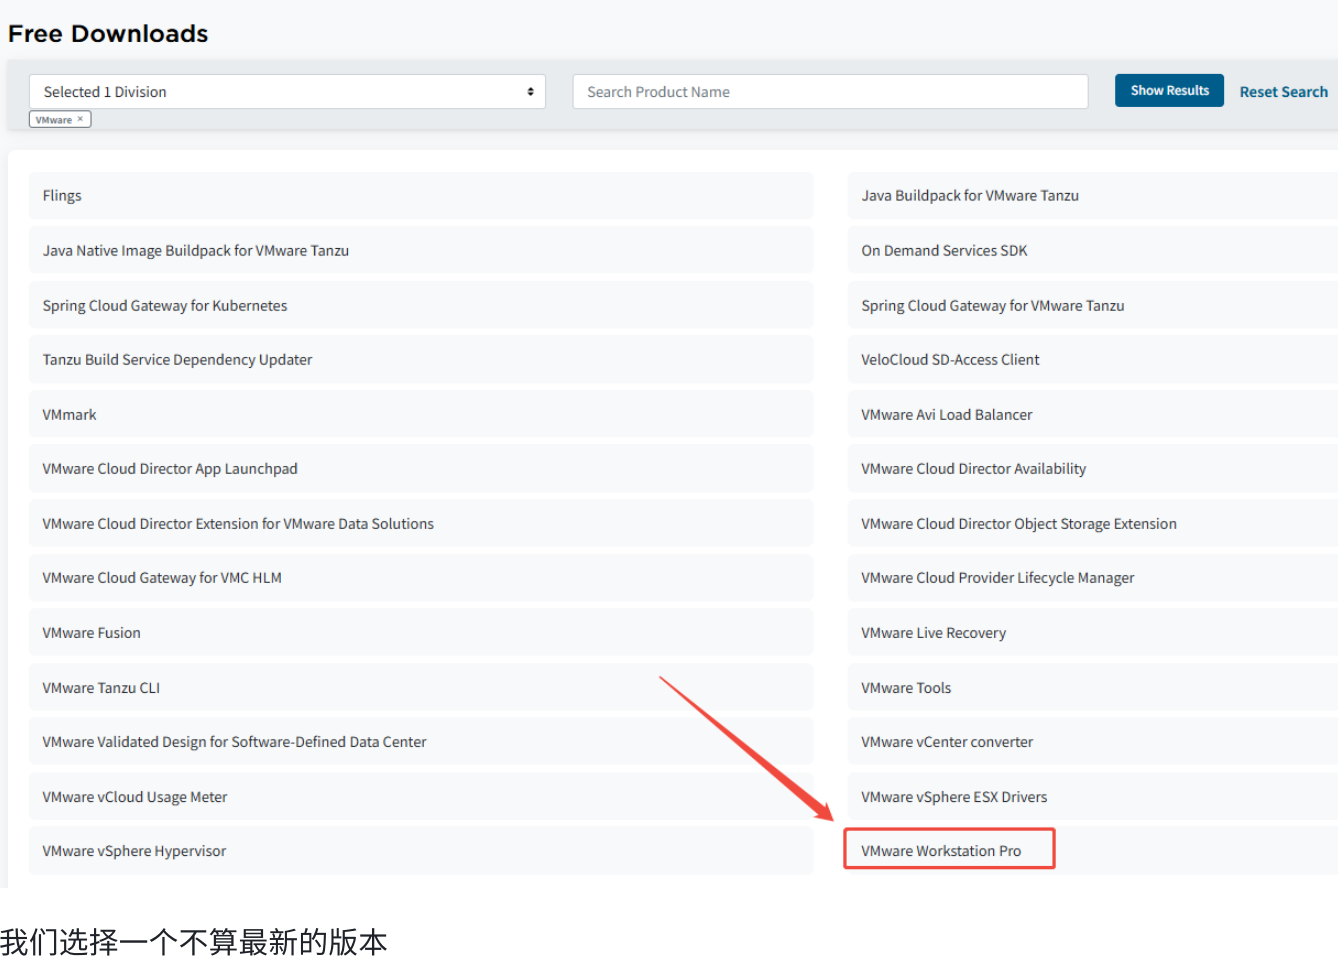Viewport: 1338px width, 960px height.
Task: Choose Spring Cloud Gateway for VMware Tanzu
Action: tap(1093, 306)
